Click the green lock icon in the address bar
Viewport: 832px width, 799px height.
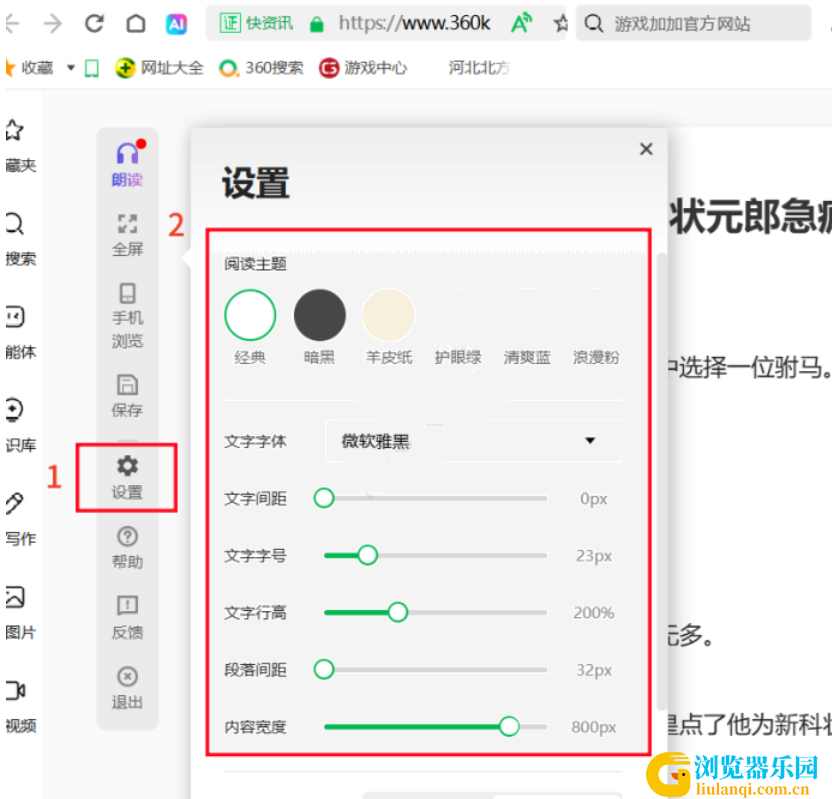click(317, 24)
